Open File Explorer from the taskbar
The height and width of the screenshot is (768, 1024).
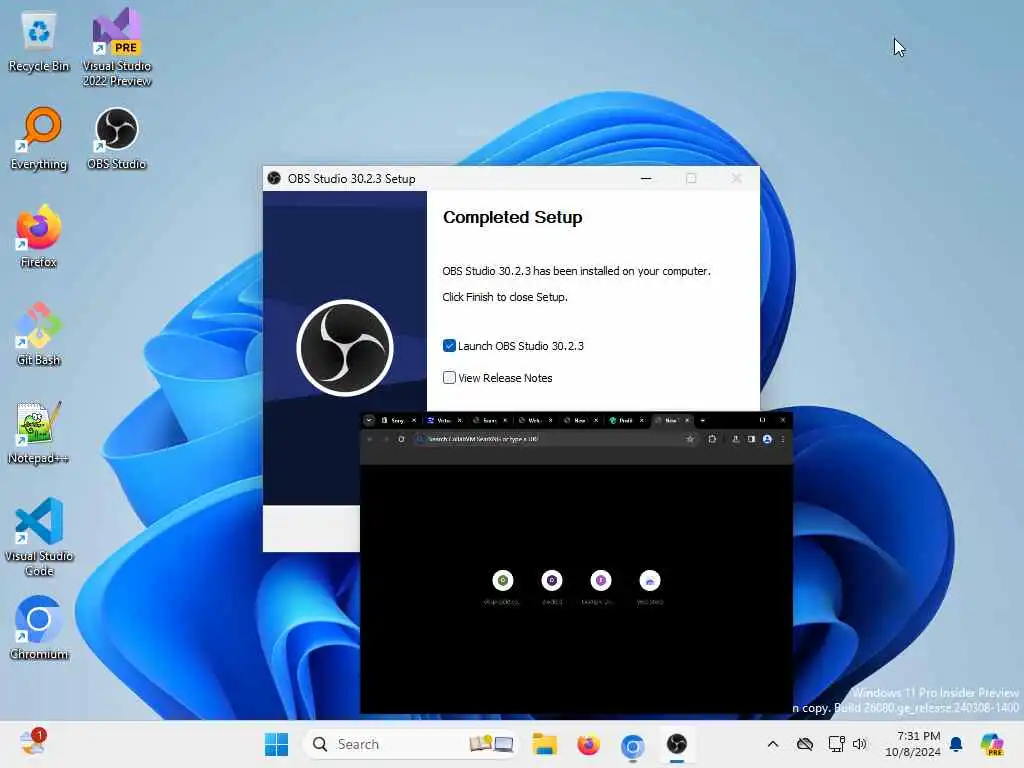544,744
